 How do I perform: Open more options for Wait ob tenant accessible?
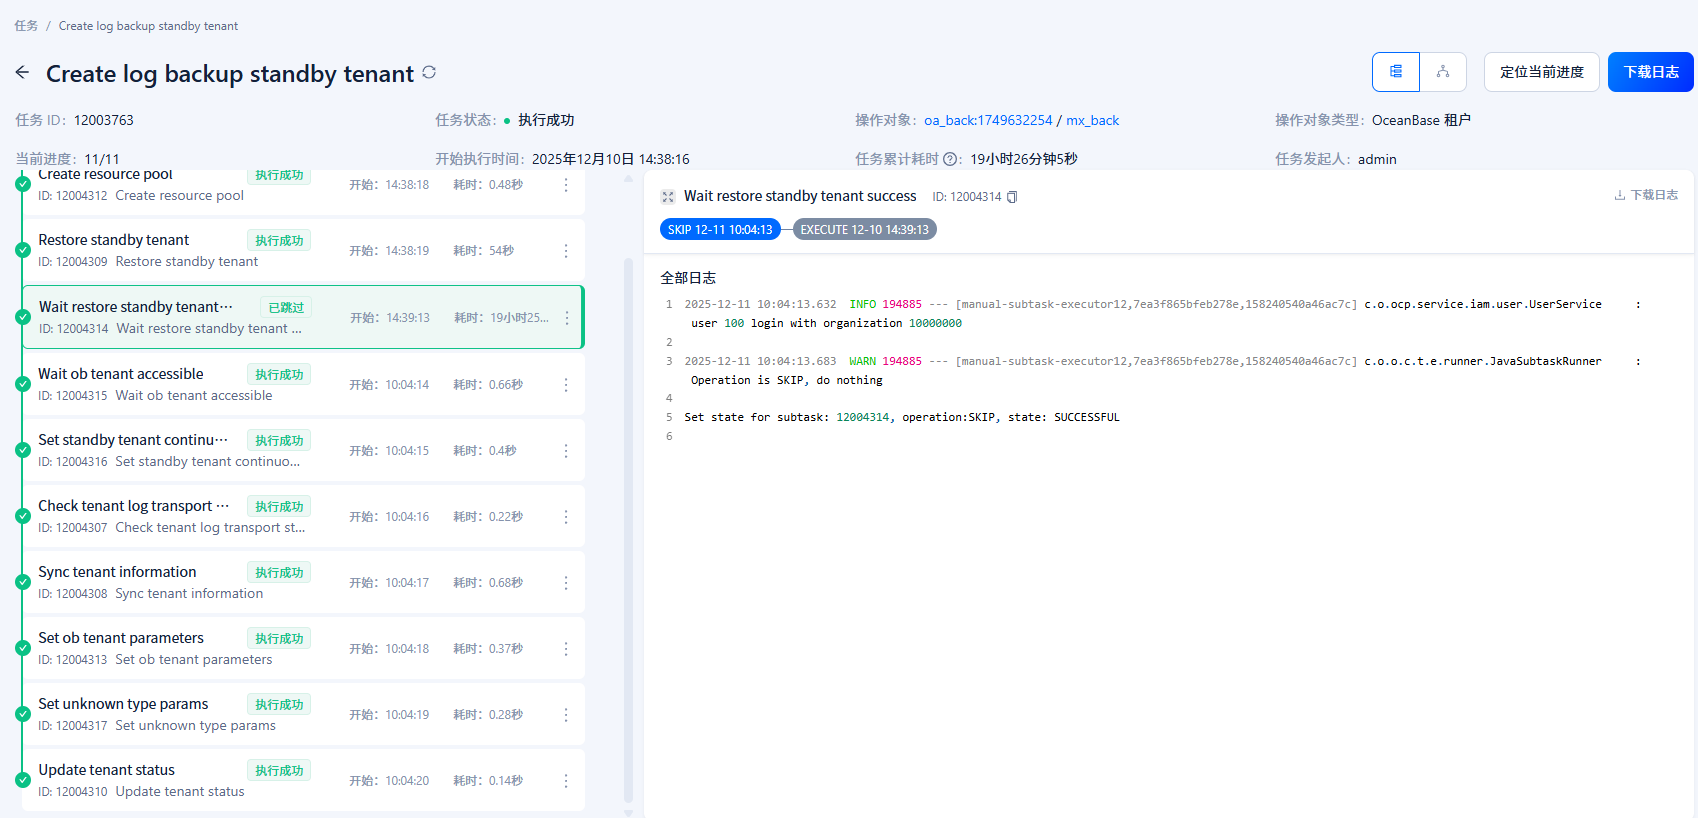566,385
